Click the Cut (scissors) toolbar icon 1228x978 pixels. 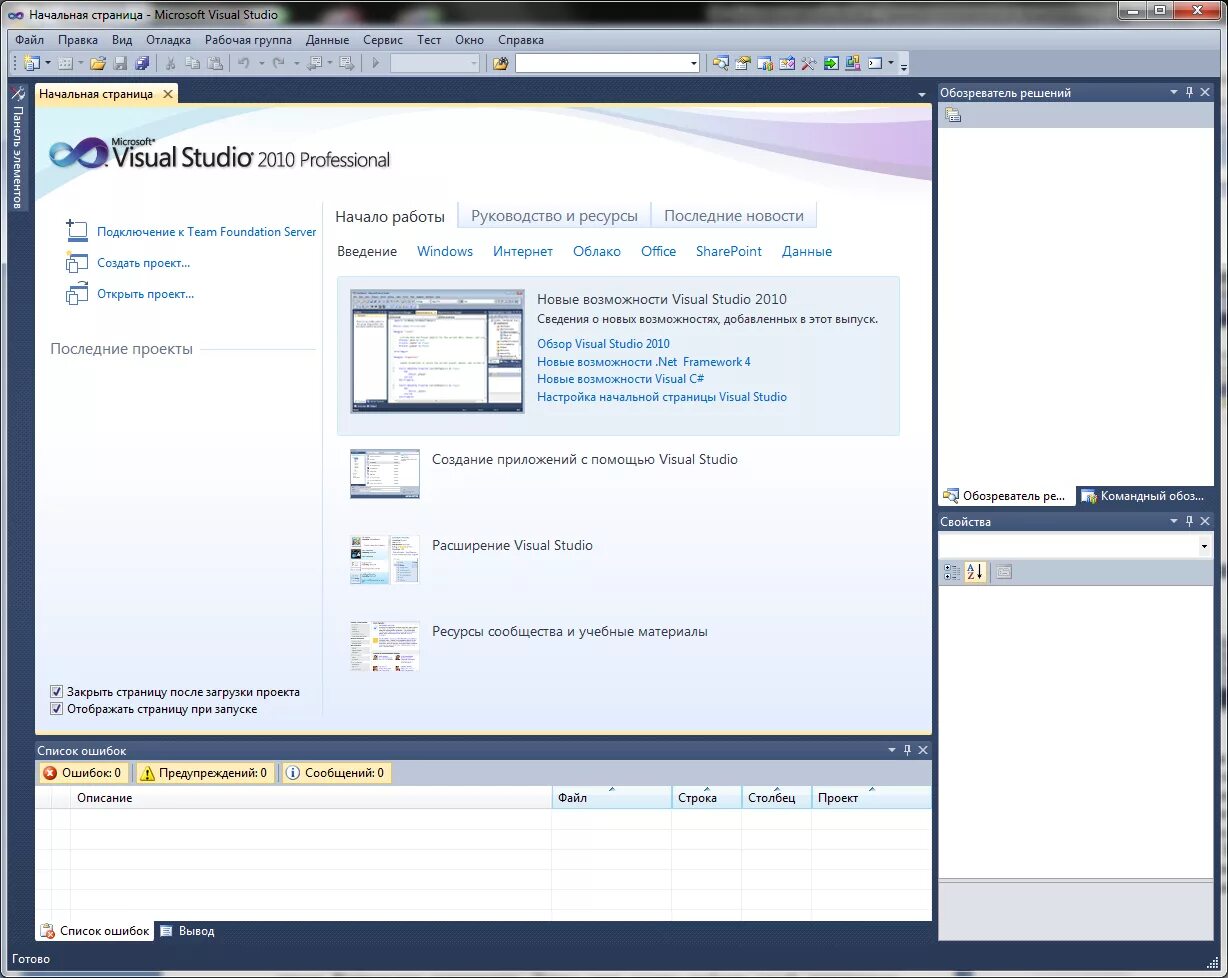coord(170,63)
